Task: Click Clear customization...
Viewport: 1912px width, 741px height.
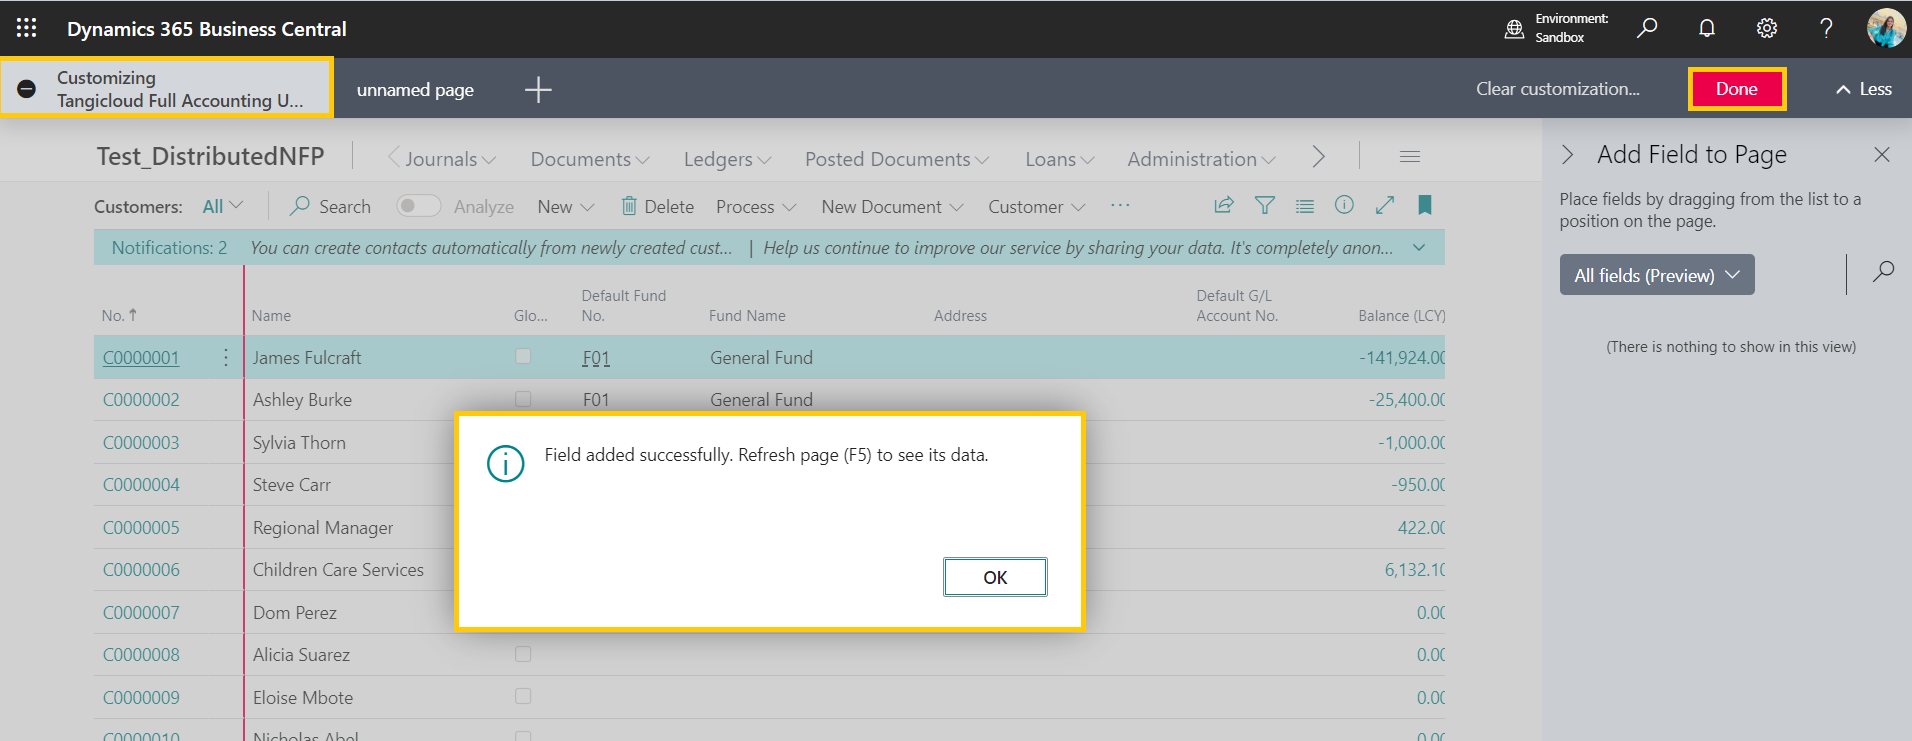Action: point(1558,89)
